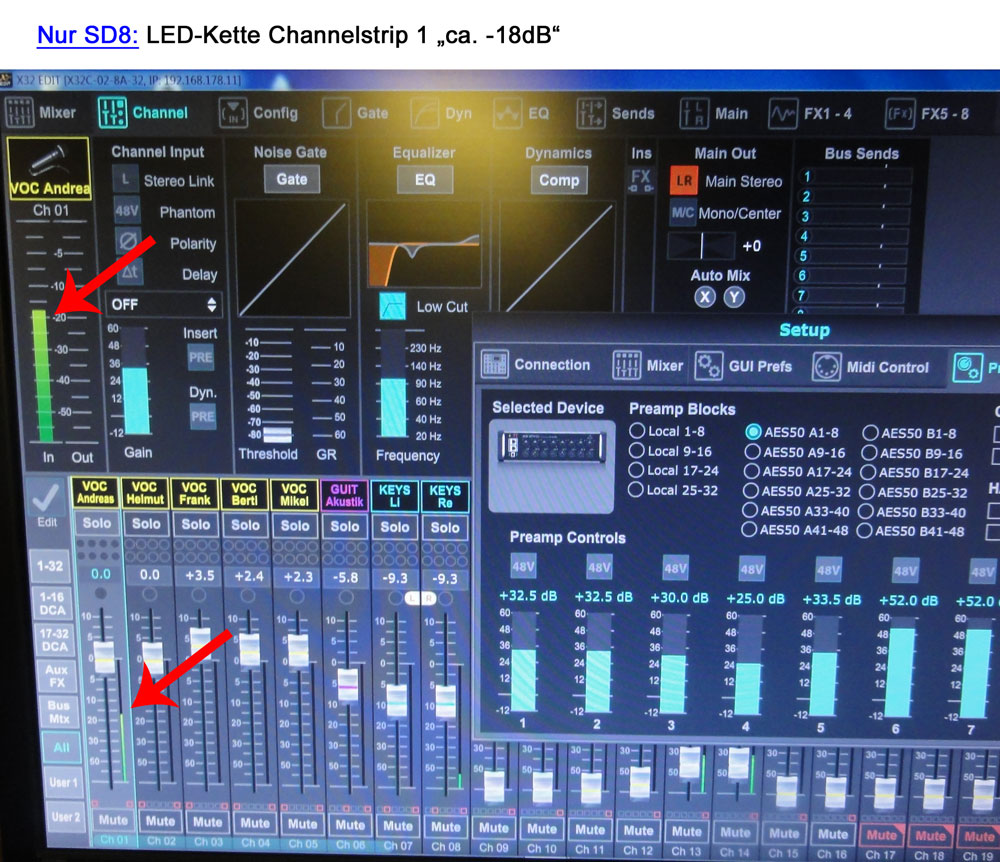Select the All bank view

pyautogui.click(x=61, y=747)
